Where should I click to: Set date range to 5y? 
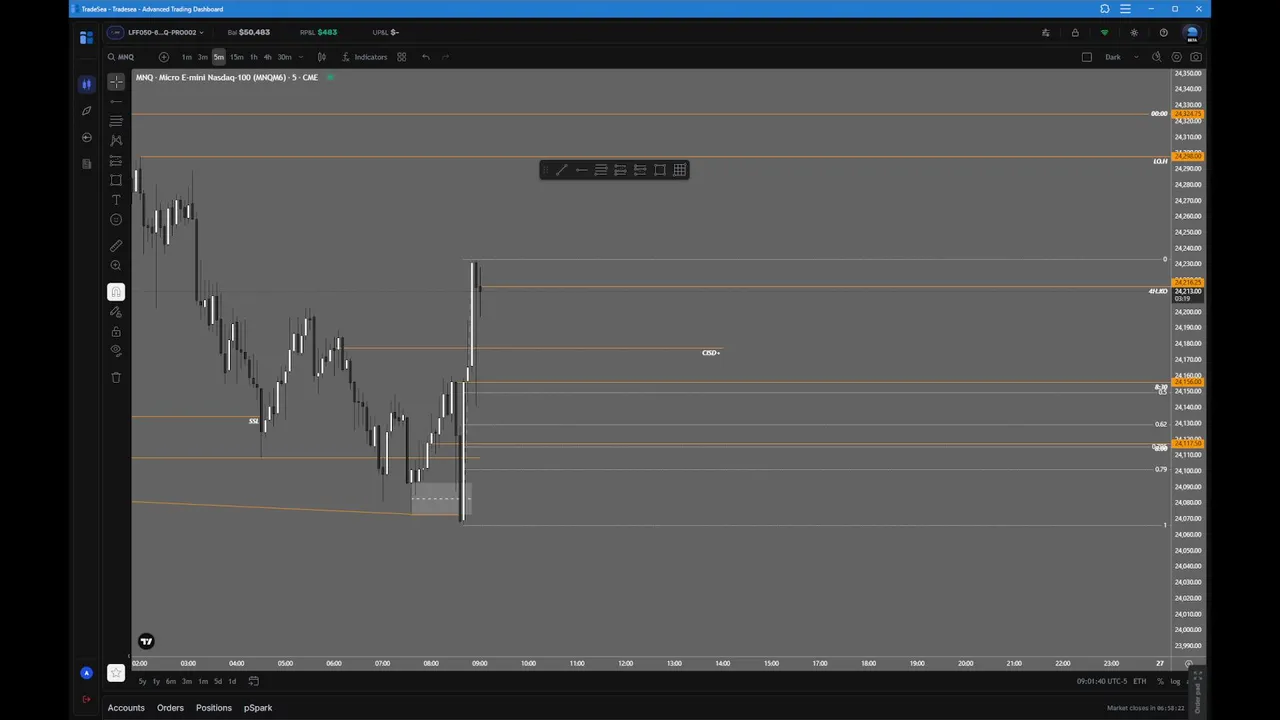pyautogui.click(x=142, y=682)
